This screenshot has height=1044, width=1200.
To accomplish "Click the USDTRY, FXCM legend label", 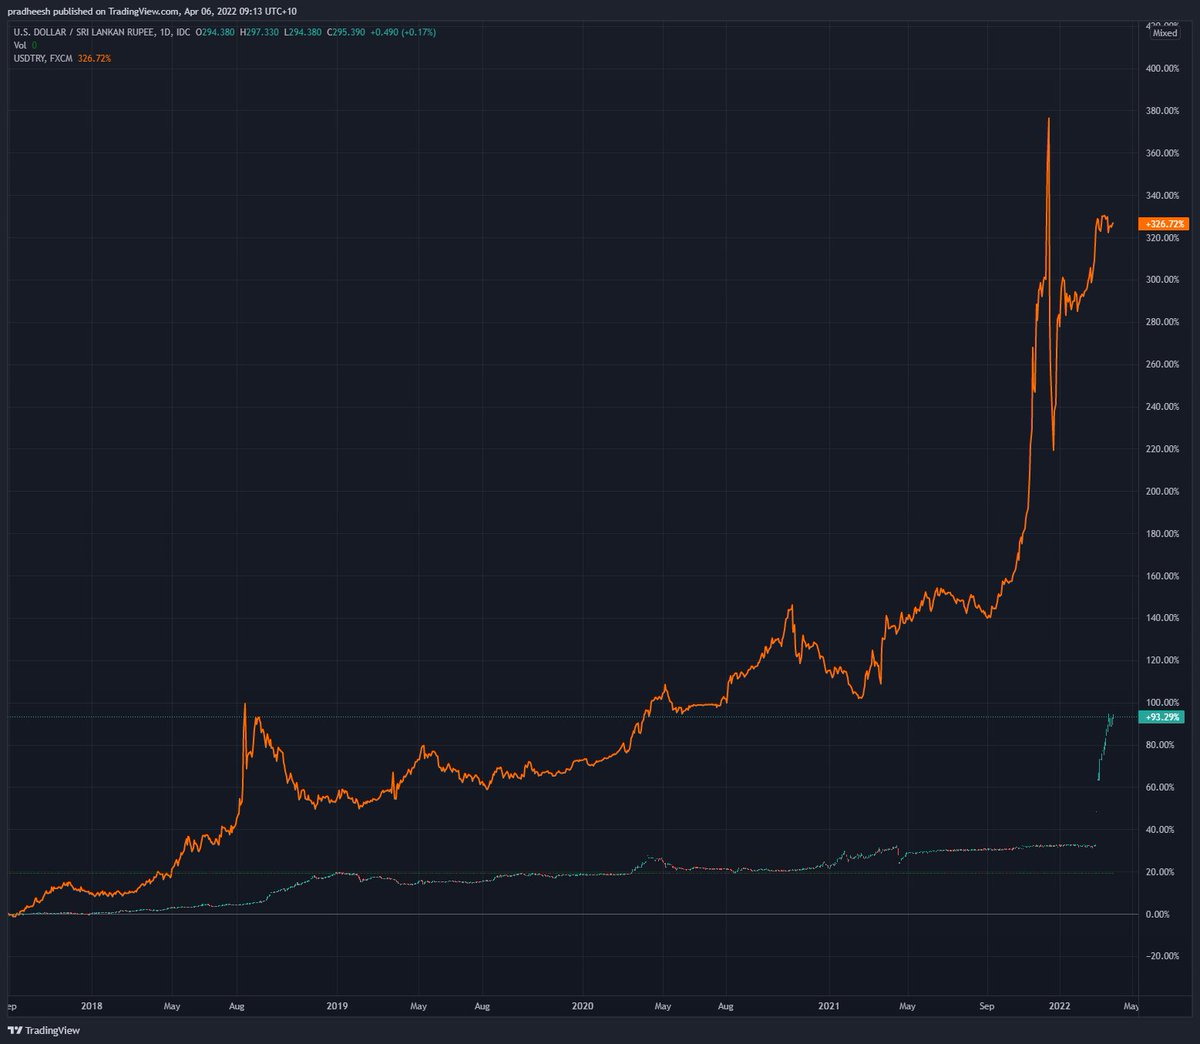I will (x=43, y=59).
